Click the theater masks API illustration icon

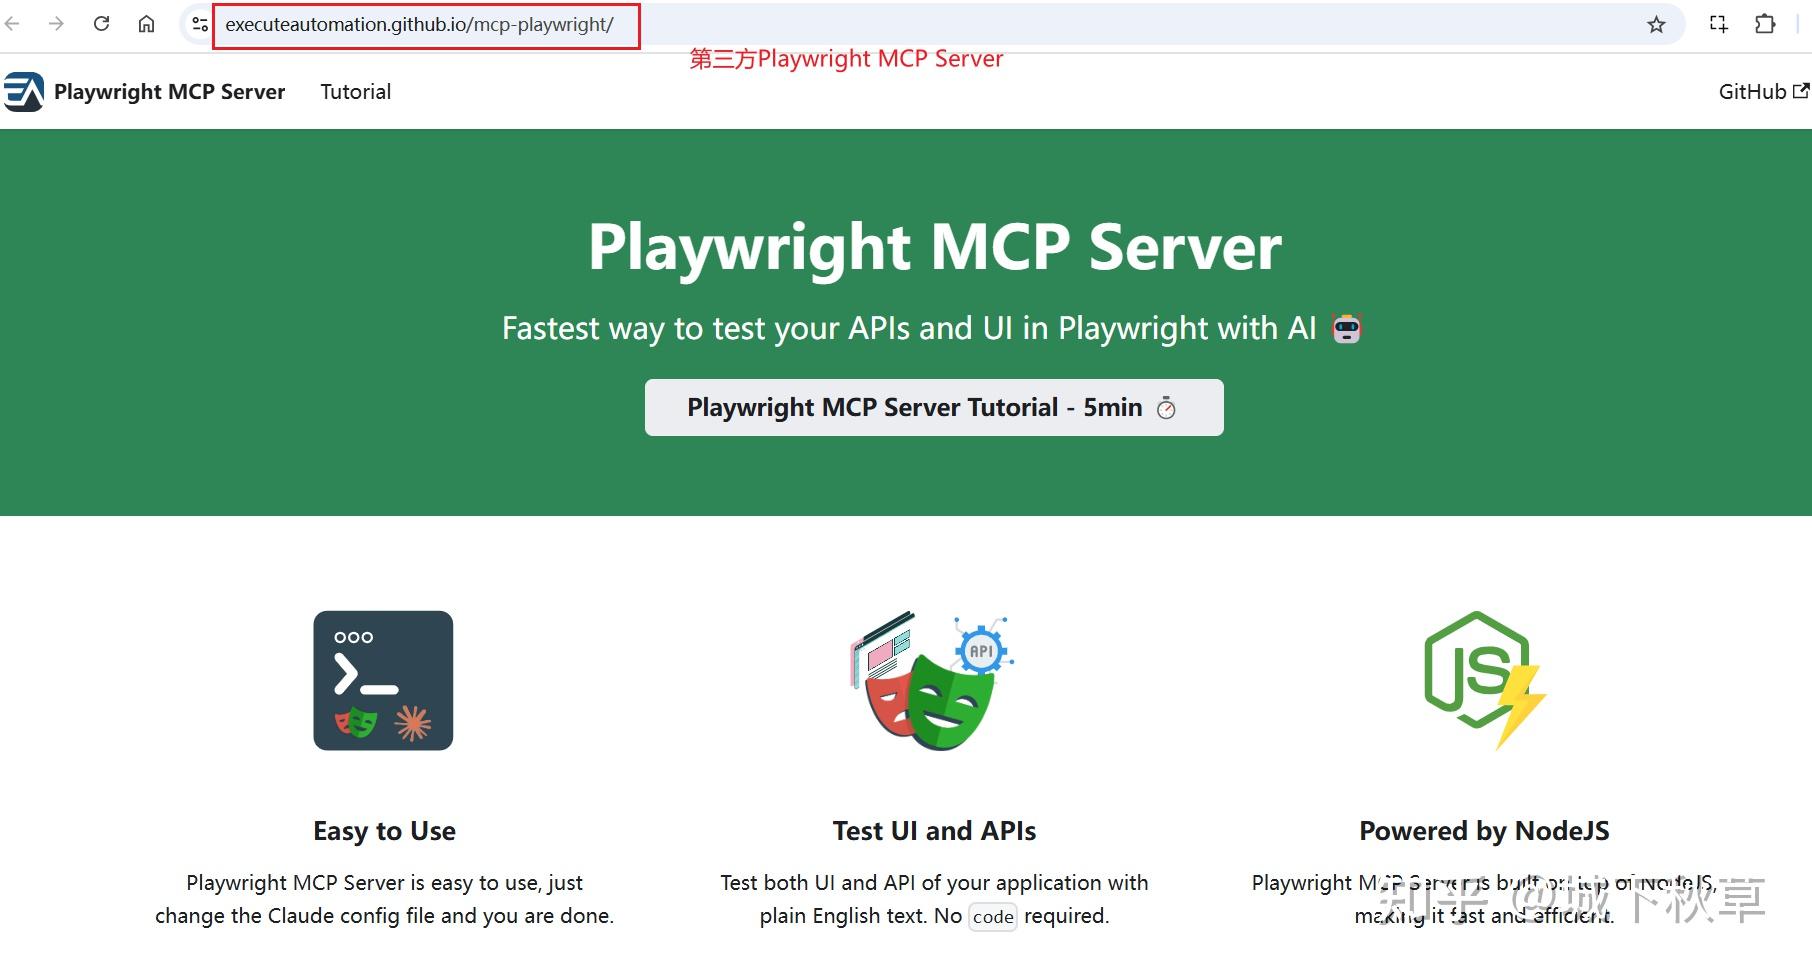point(930,680)
